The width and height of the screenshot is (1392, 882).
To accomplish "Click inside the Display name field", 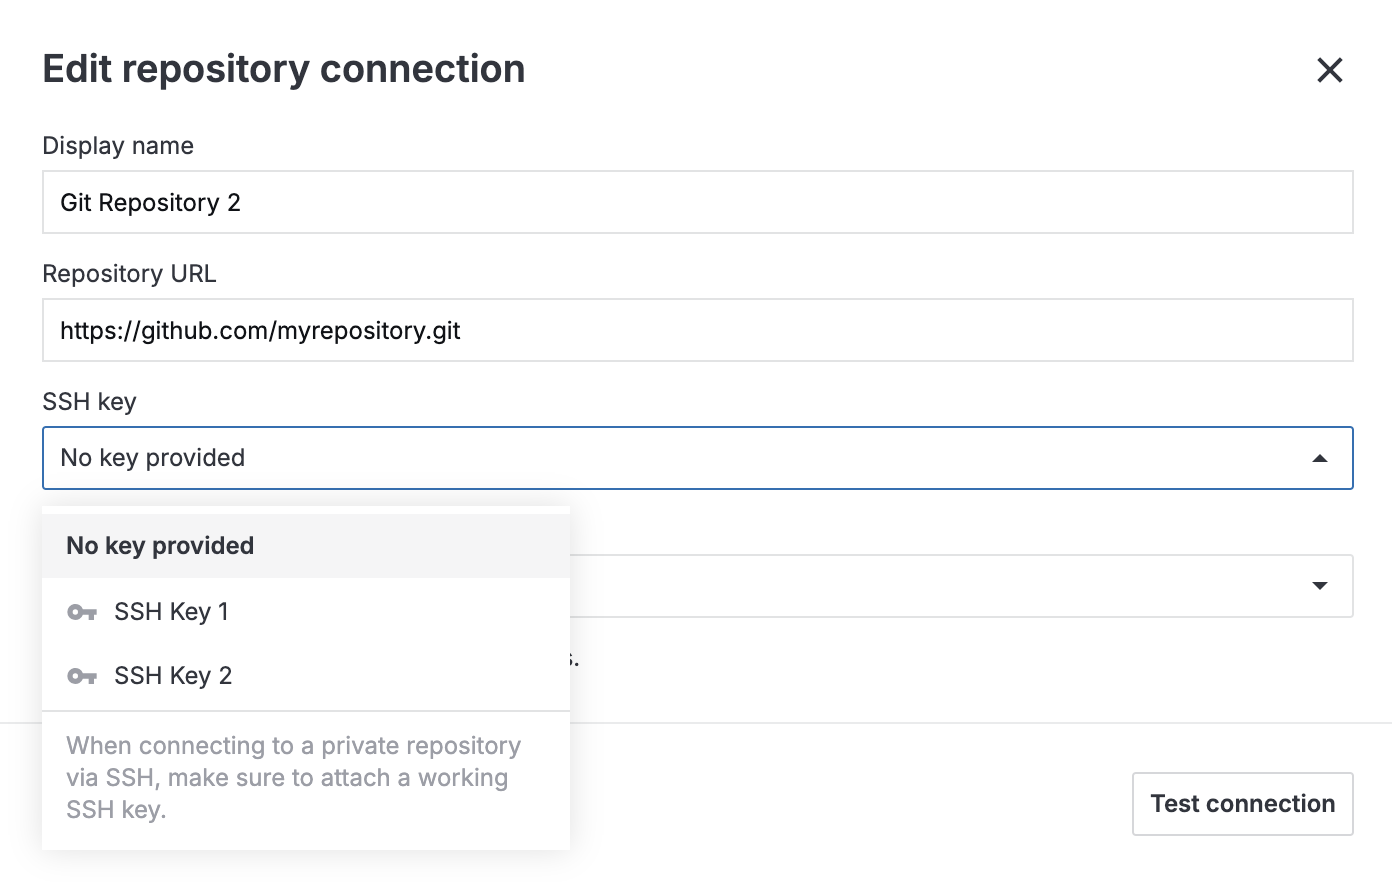I will (x=698, y=202).
